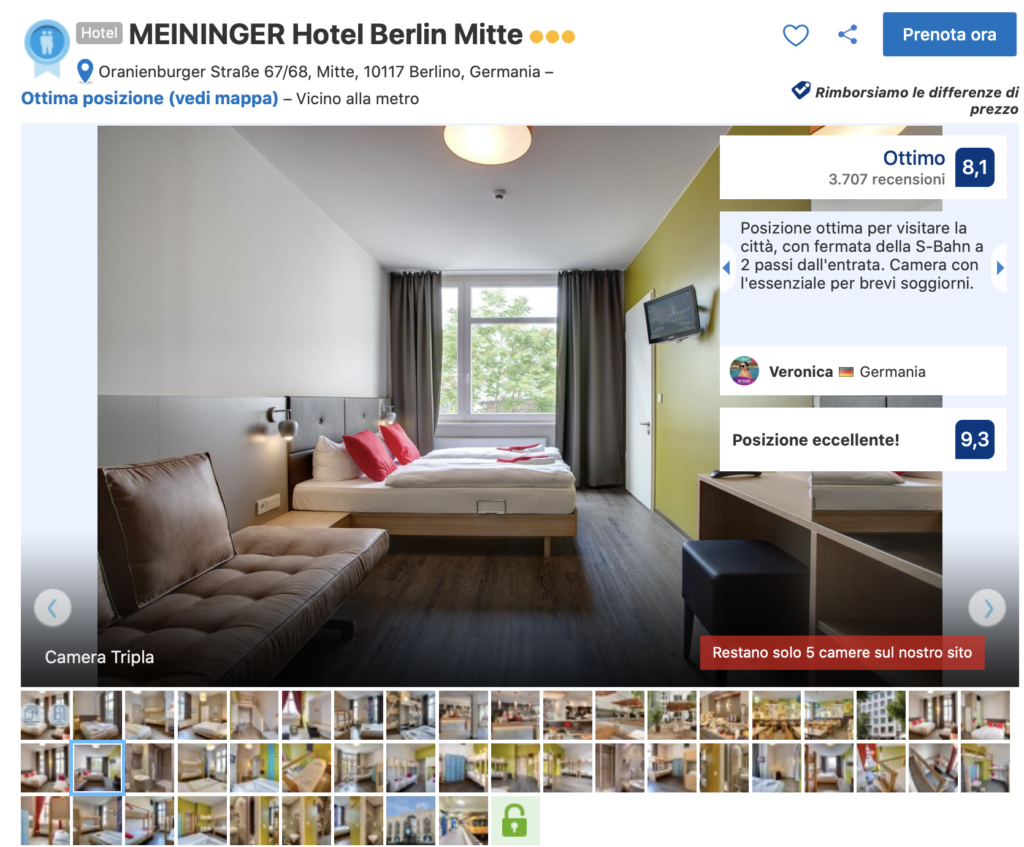Screen dimensions: 1024x847
Task: Click the share icon
Action: coord(848,35)
